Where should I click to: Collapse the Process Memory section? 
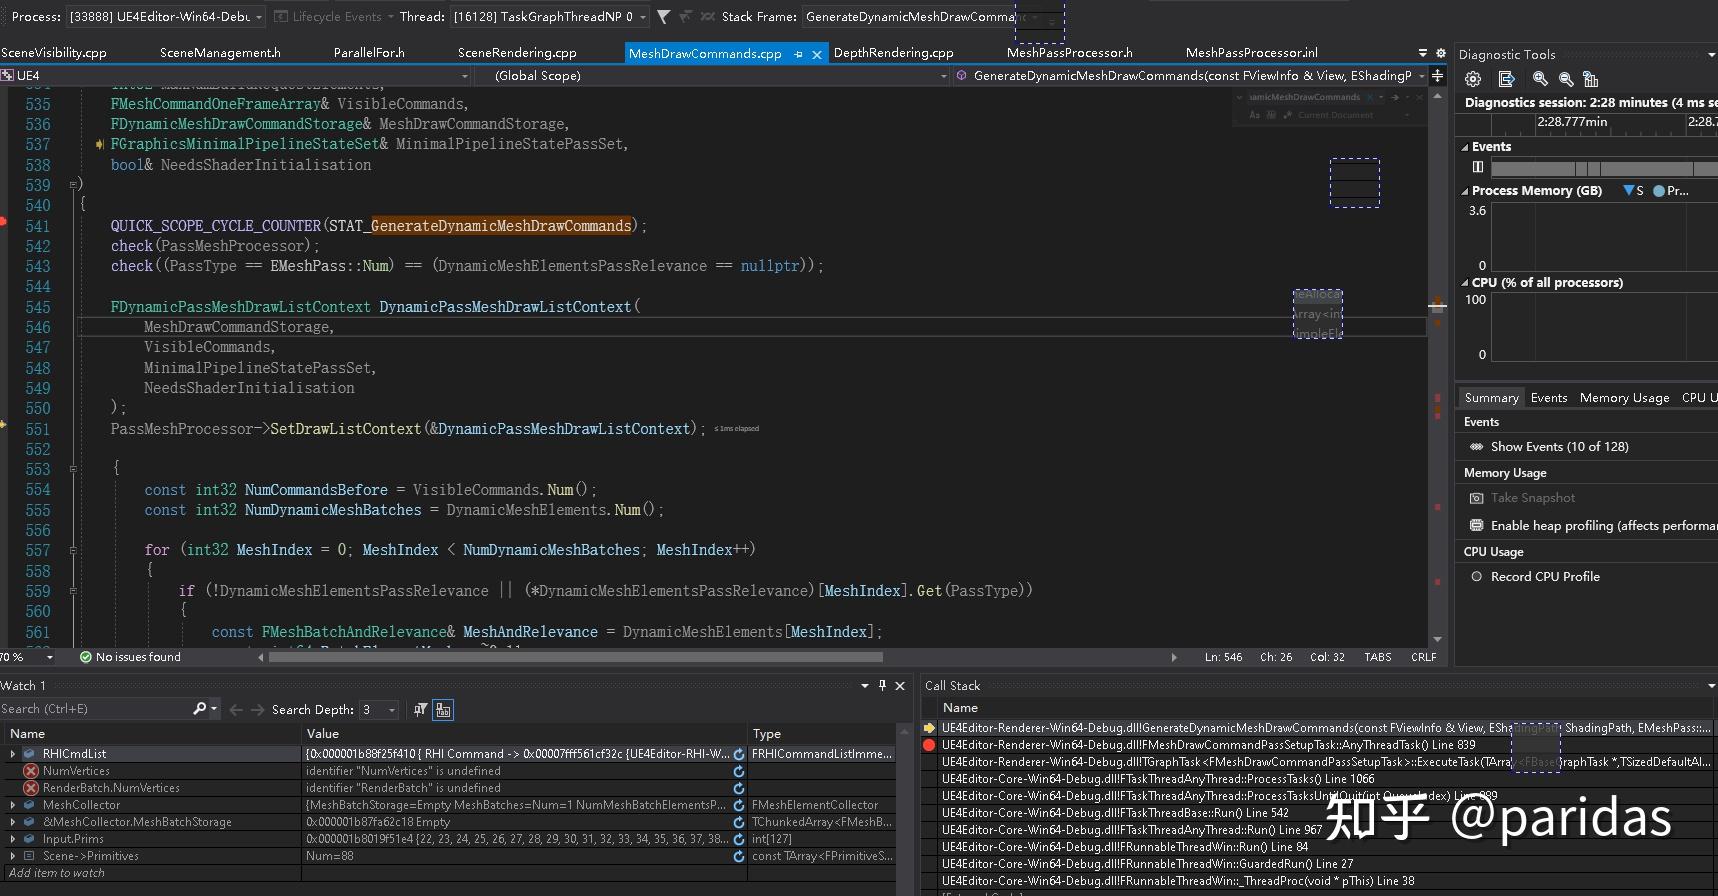click(1465, 191)
